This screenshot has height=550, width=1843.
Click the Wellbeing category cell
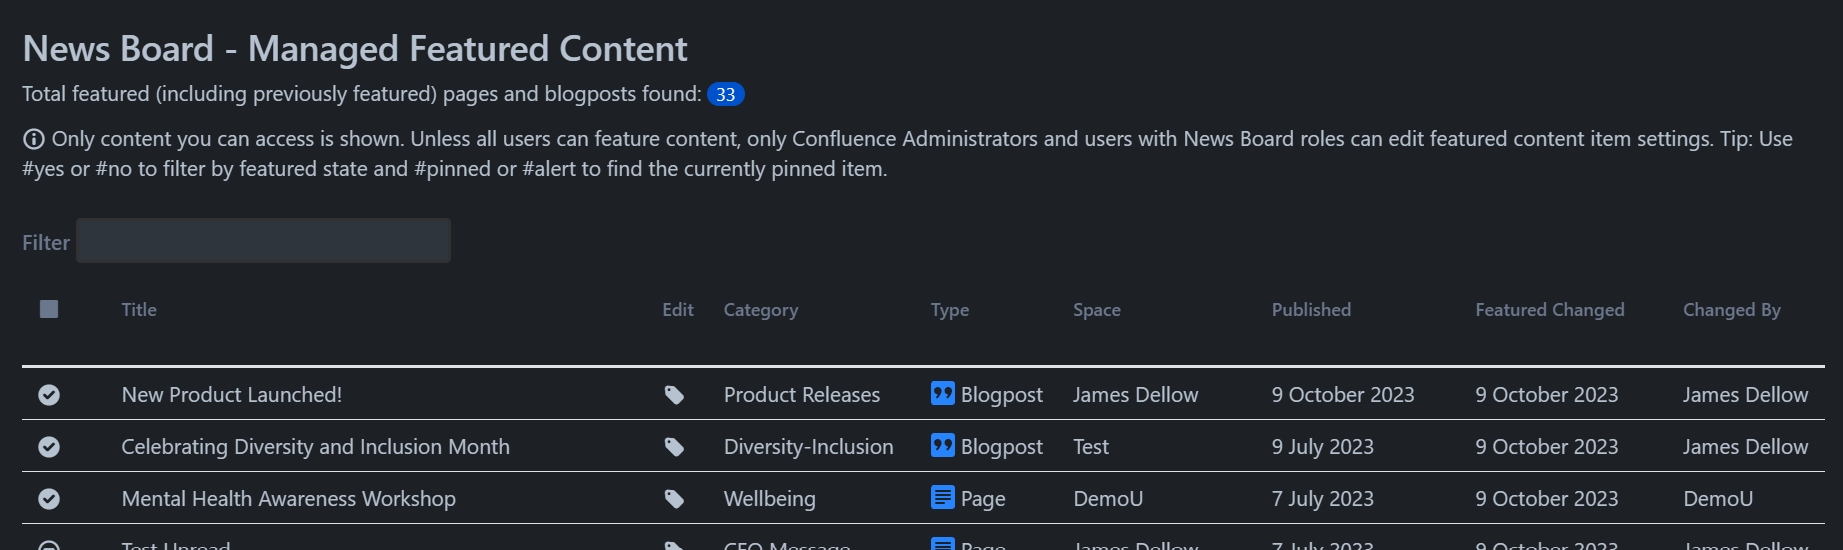(x=770, y=499)
